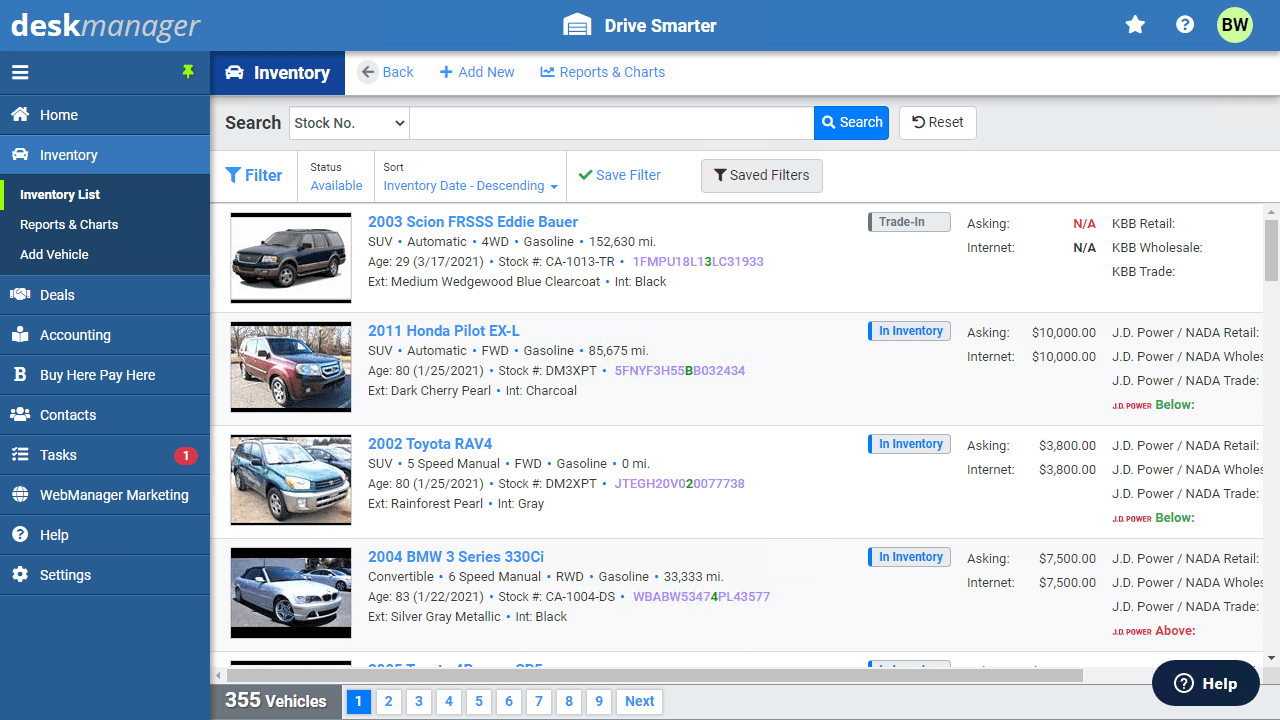
Task: Open the Inventory Date - Descending sort dropdown
Action: click(469, 185)
